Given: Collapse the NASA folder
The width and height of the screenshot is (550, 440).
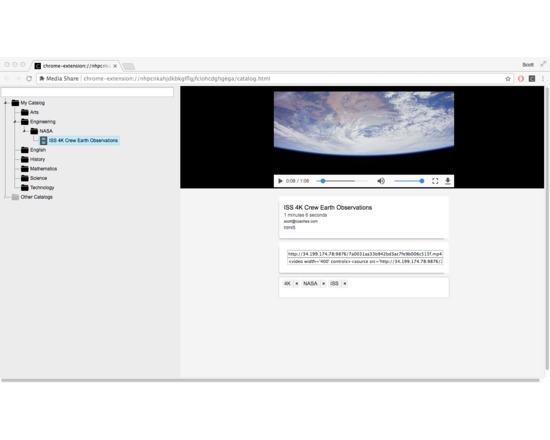Looking at the screenshot, I should [x=25, y=131].
